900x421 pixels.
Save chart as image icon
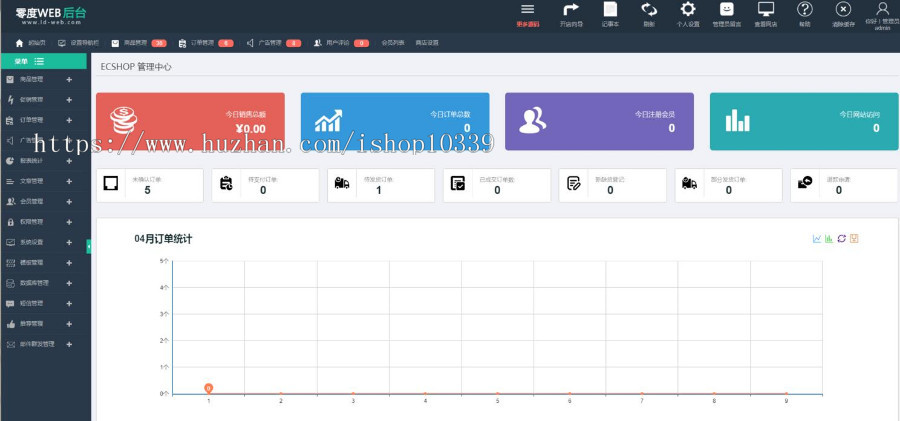(x=854, y=238)
